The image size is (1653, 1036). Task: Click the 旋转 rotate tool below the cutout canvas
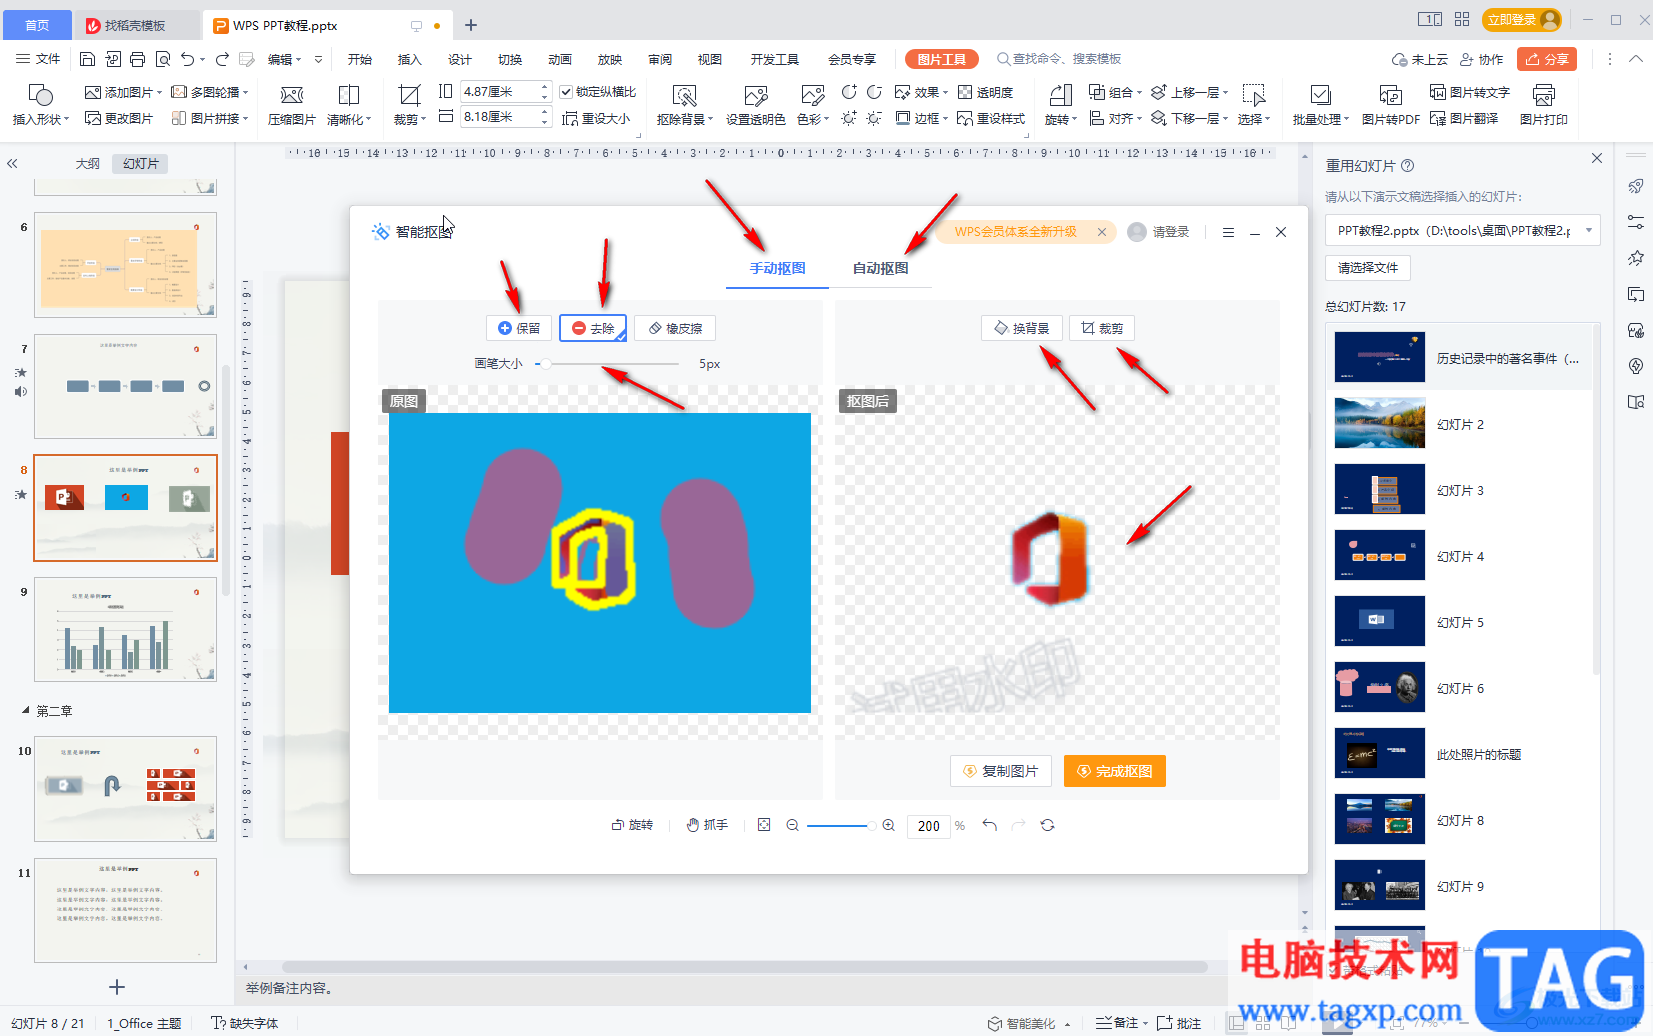[632, 825]
